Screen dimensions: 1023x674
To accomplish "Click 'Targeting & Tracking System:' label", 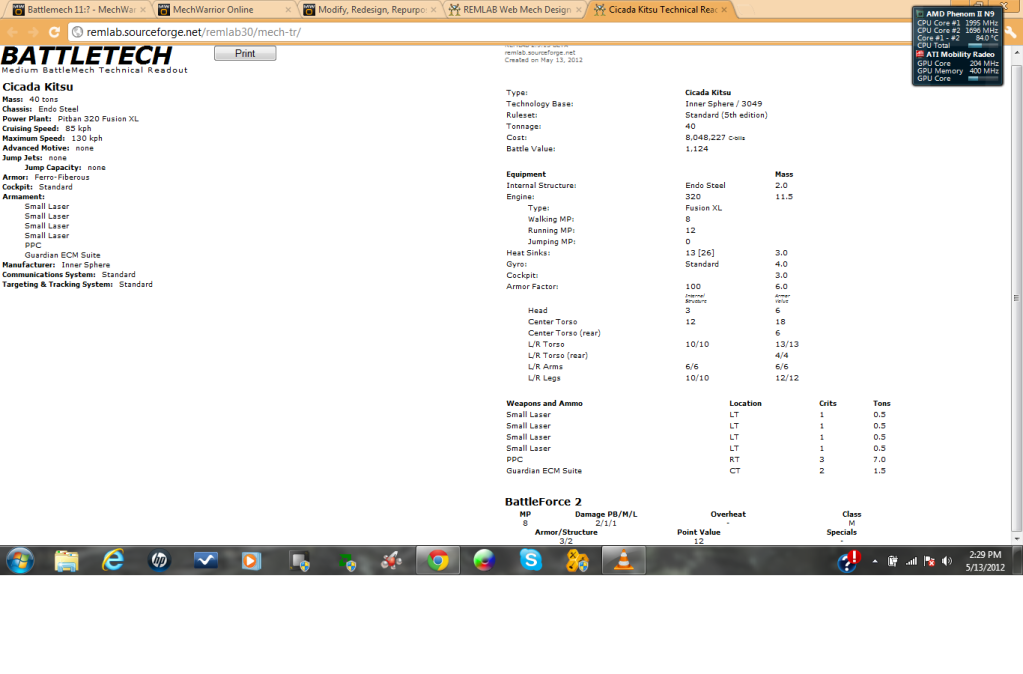I will [57, 284].
